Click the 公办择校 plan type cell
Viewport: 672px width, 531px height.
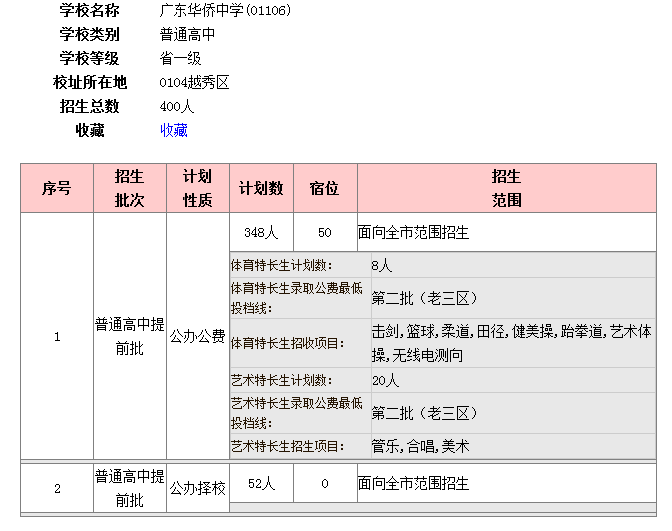[x=198, y=488]
